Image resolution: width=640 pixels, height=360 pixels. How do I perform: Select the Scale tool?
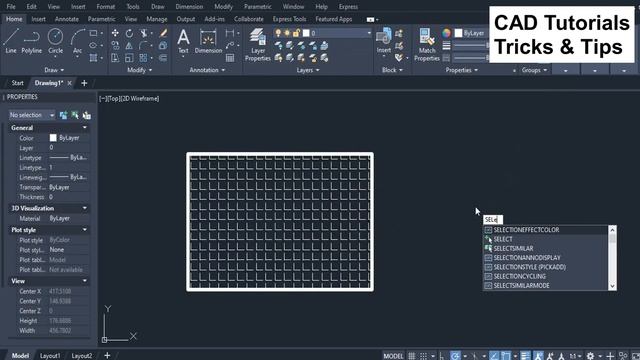pos(129,58)
